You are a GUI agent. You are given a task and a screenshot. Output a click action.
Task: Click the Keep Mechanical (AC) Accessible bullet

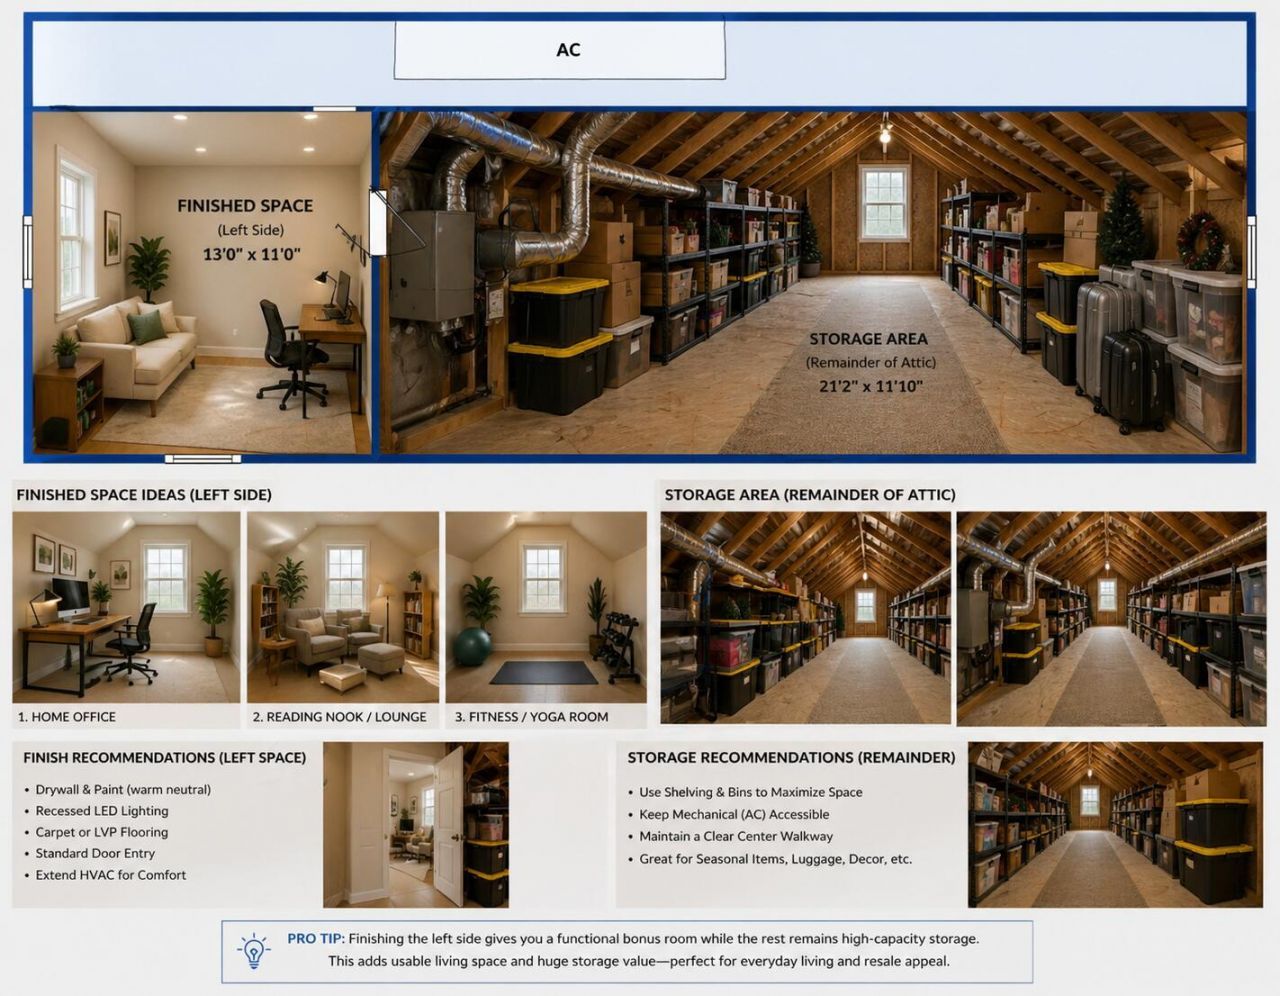734,814
